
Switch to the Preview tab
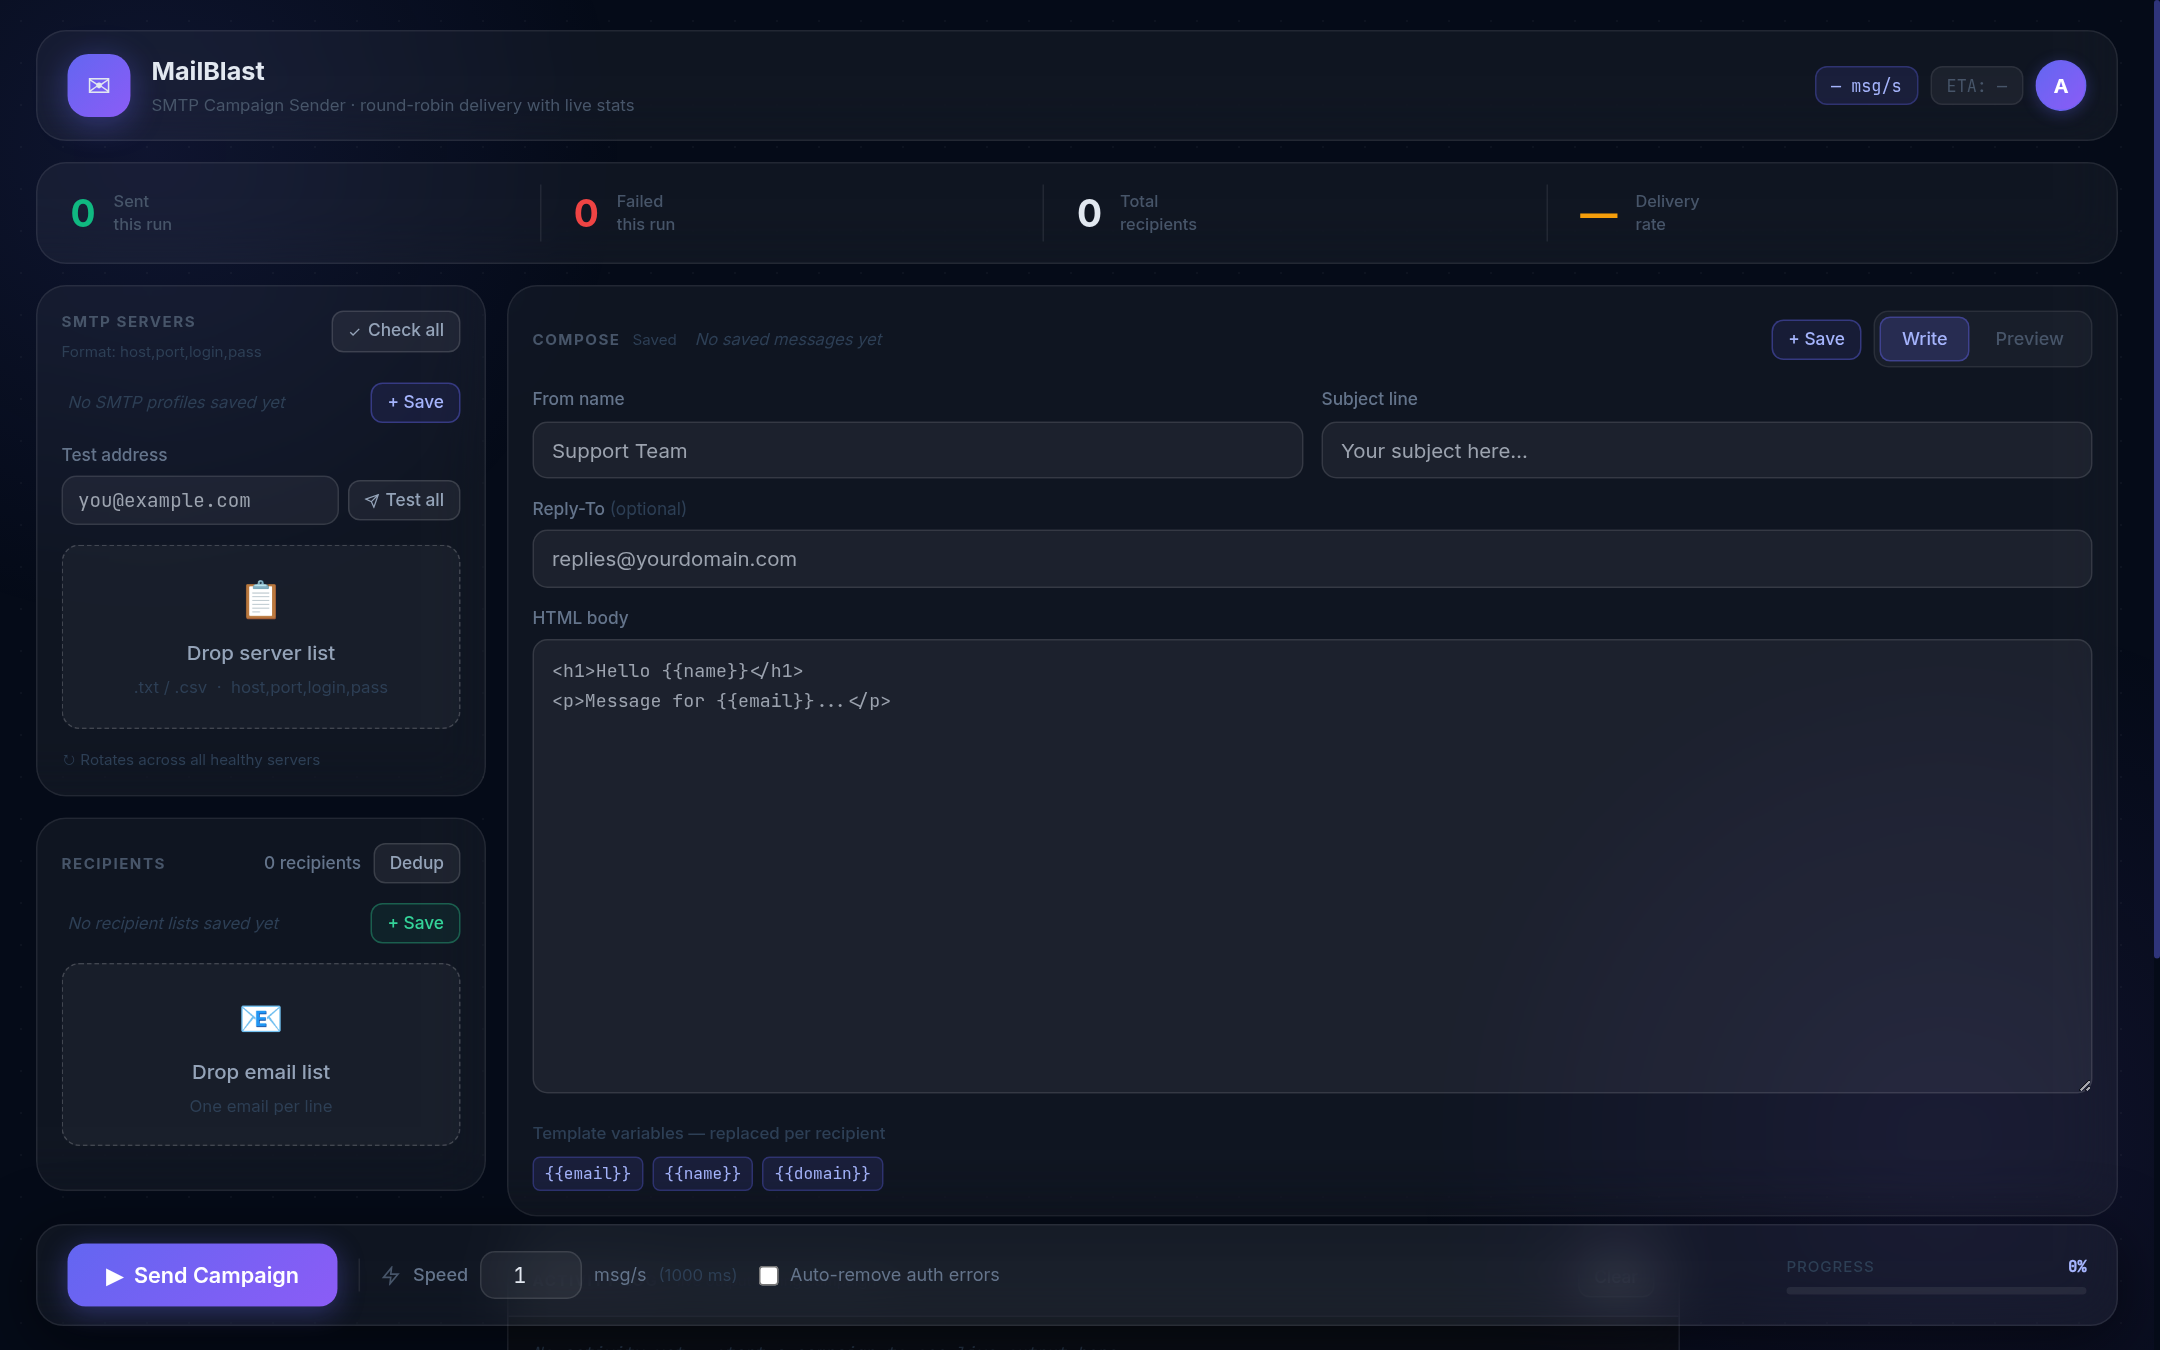[x=2029, y=339]
